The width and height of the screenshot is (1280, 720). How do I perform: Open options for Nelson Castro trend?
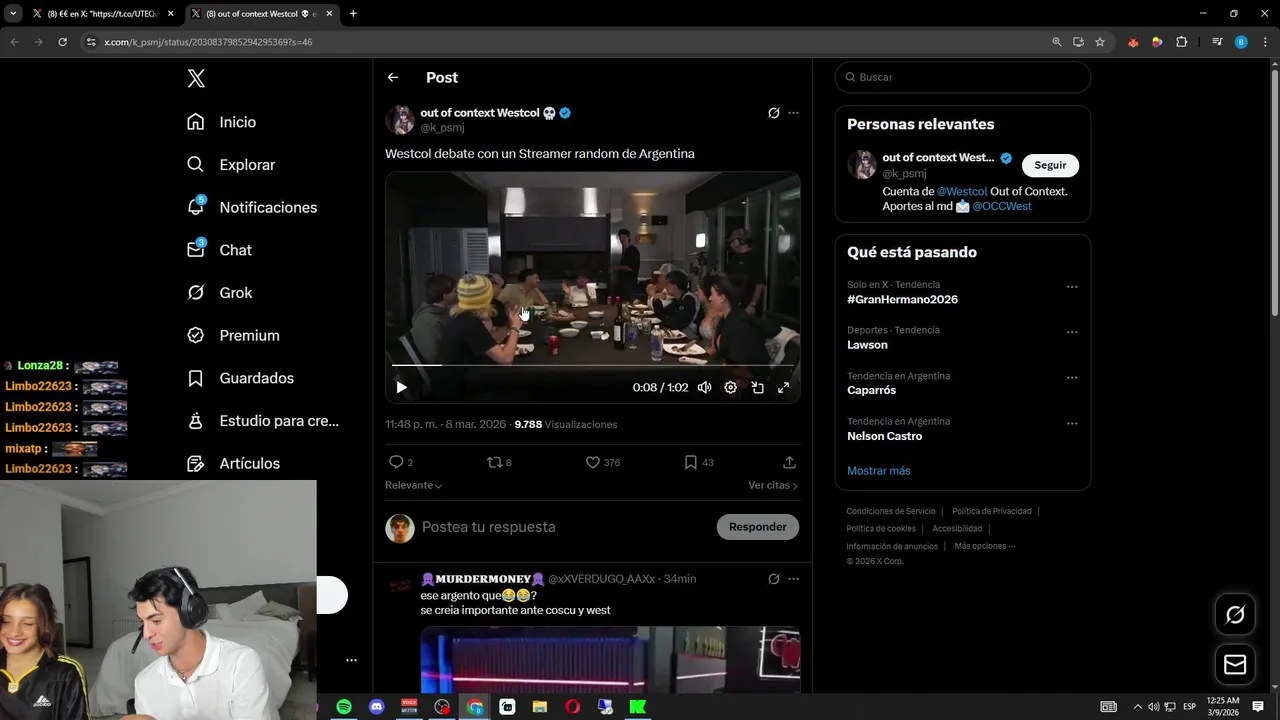(1072, 423)
